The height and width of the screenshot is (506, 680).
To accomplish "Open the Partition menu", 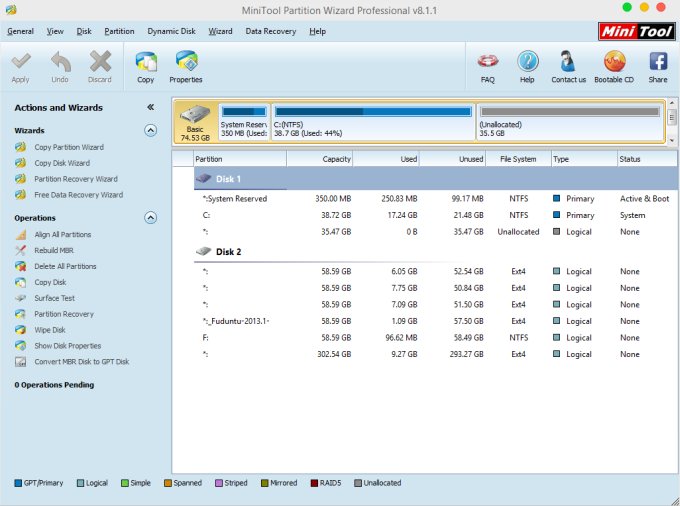I will point(119,31).
